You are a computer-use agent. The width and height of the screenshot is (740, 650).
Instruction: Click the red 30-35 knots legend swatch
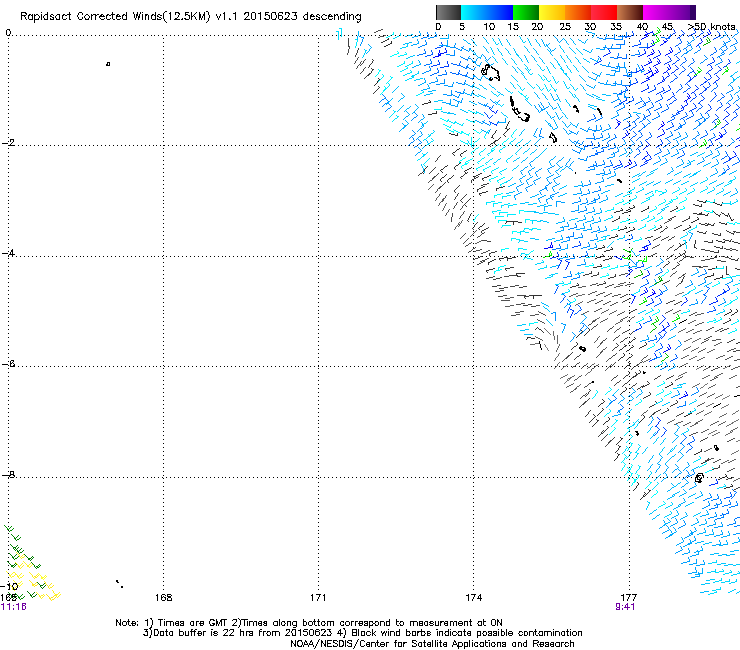point(604,12)
